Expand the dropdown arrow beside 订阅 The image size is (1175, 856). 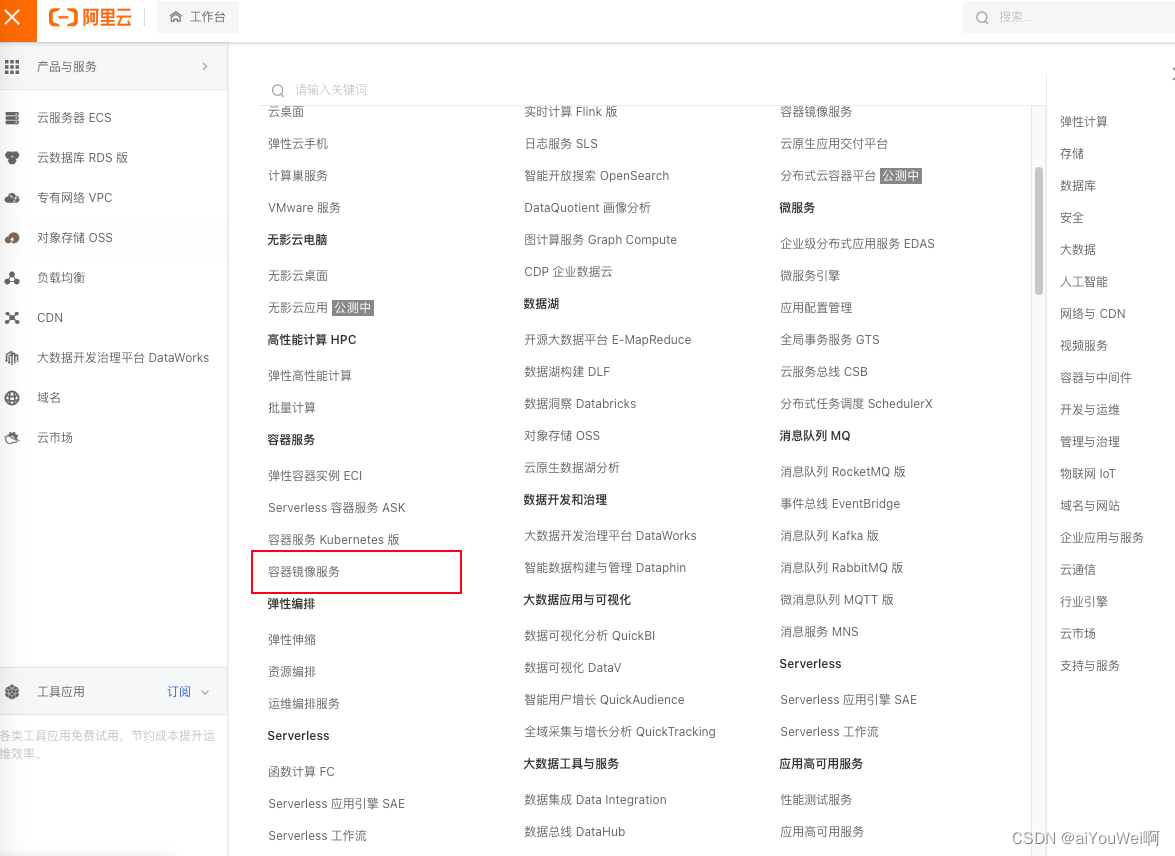[205, 692]
